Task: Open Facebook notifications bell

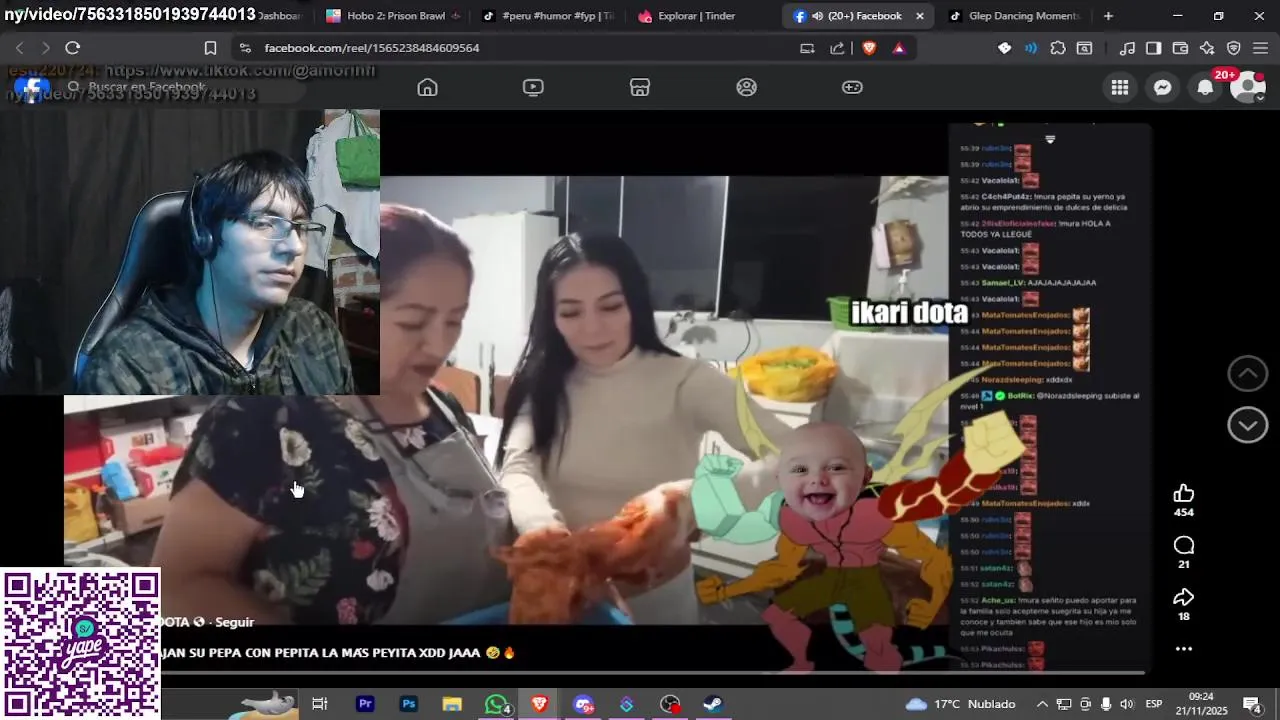Action: (x=1205, y=88)
